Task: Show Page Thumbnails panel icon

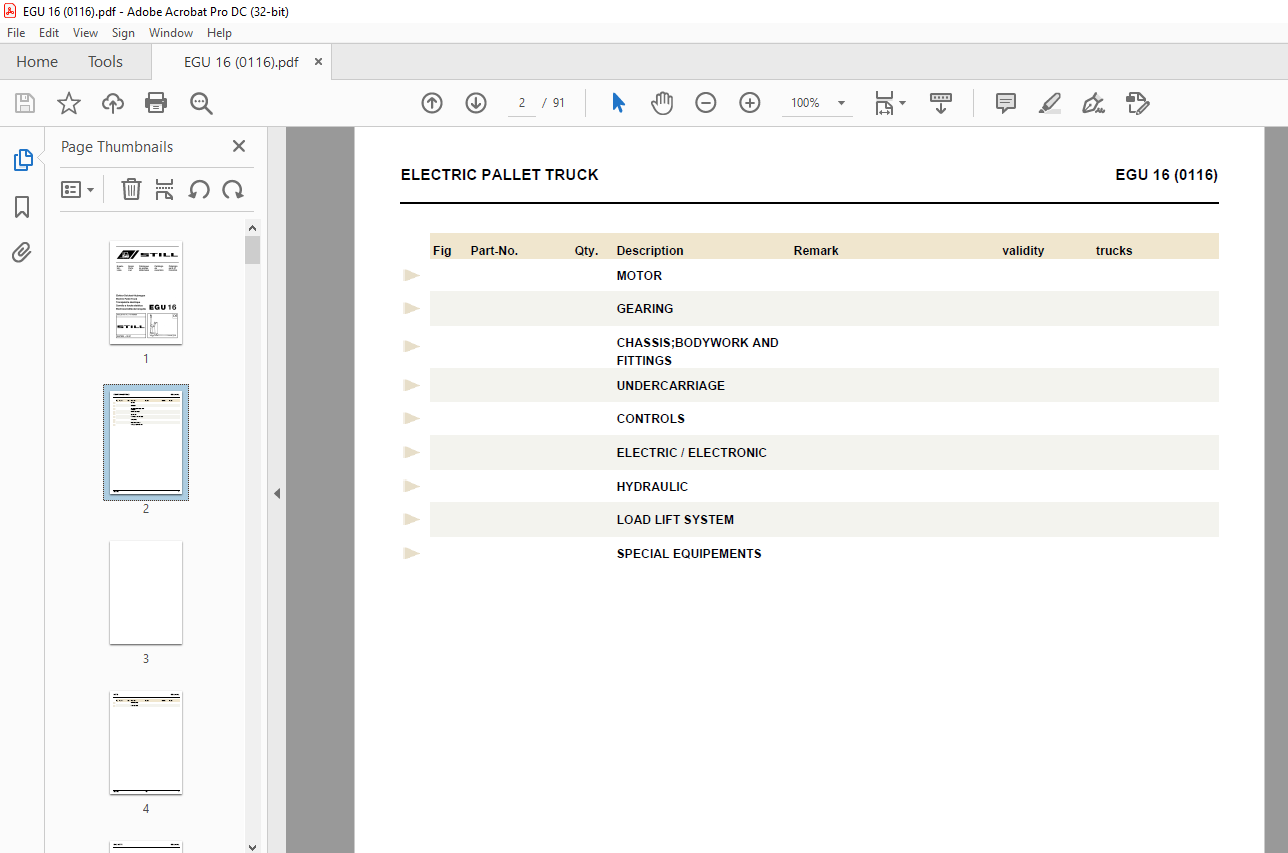Action: coord(22,159)
